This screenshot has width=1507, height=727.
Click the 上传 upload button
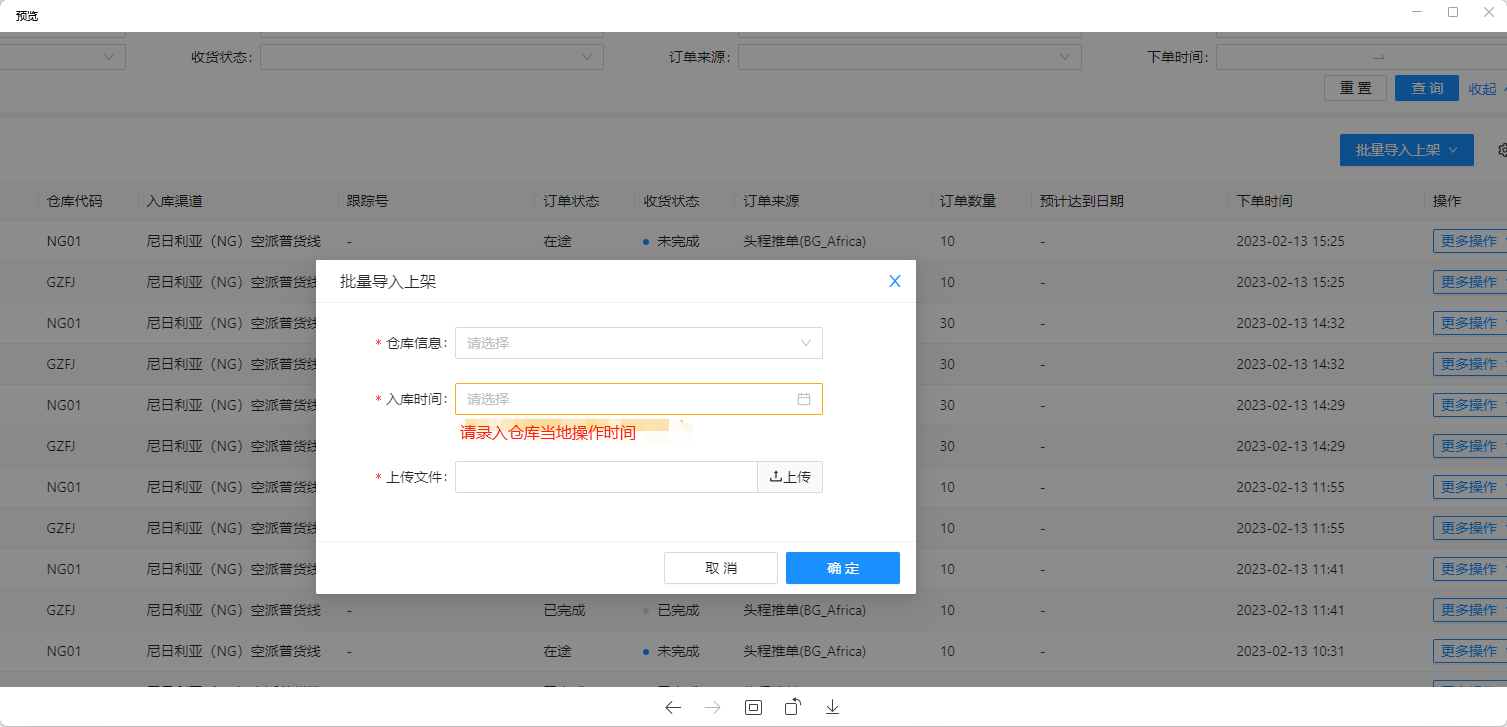(x=790, y=477)
